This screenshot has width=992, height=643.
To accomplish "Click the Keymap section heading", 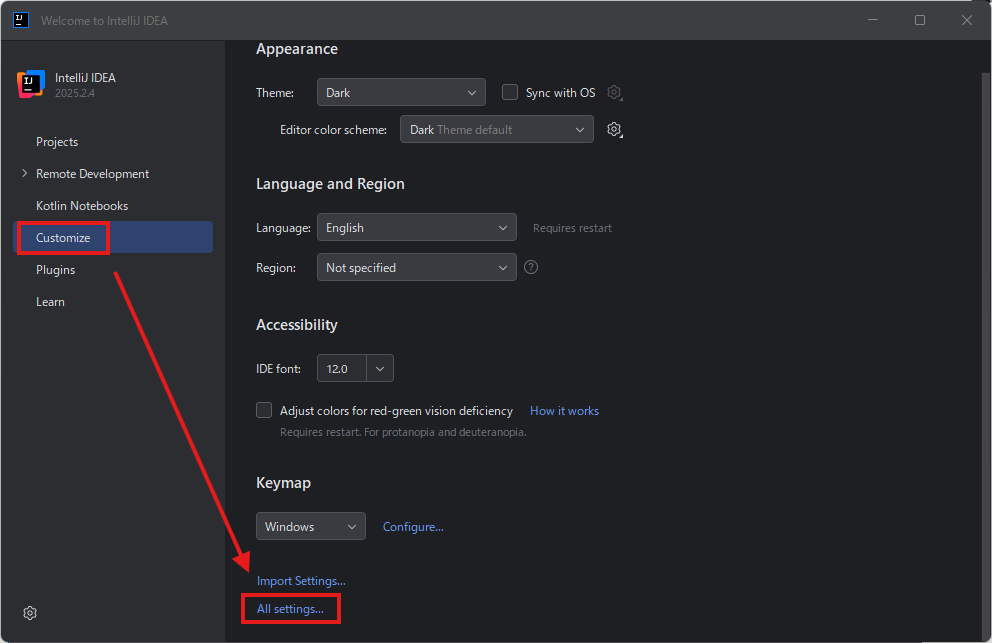I will coord(283,483).
